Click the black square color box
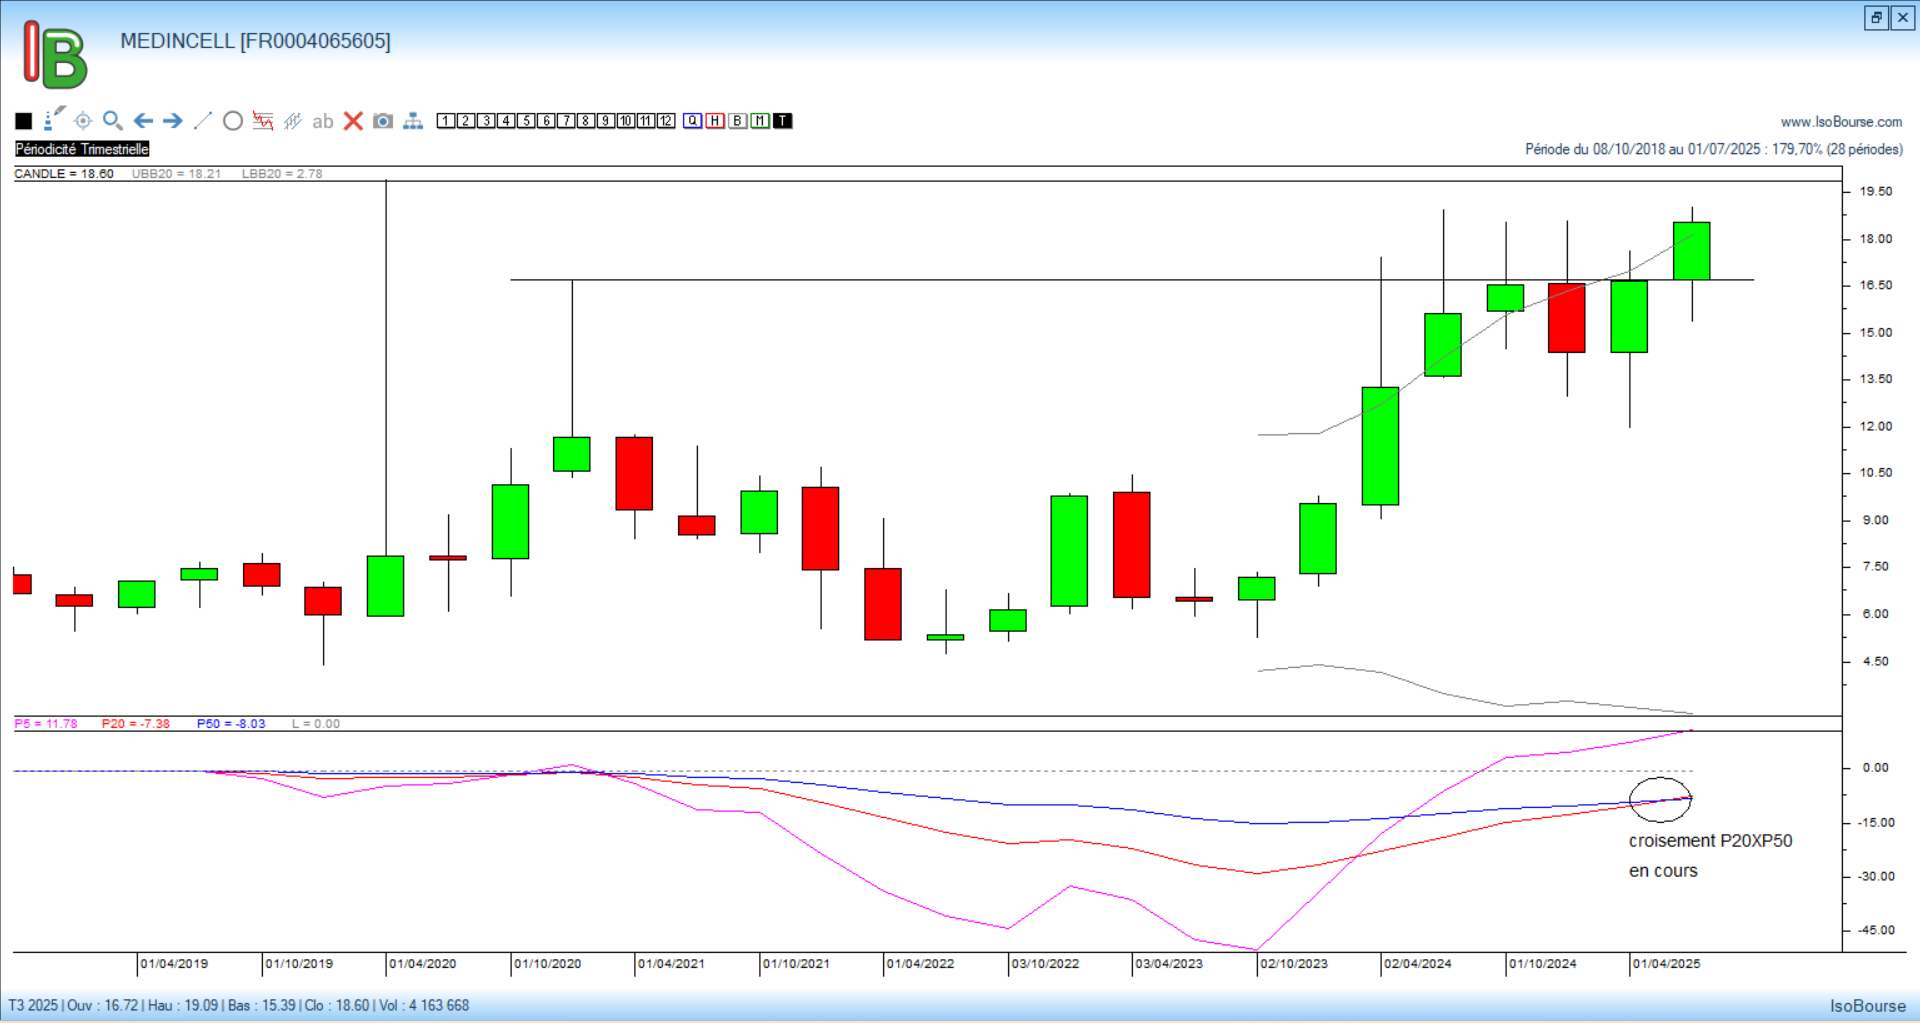This screenshot has height=1023, width=1920. point(24,121)
